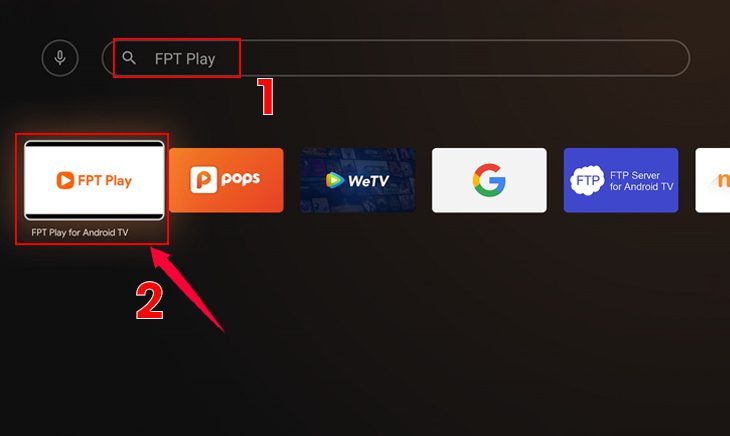Open the FTP Server for Android TV tile
730x436 pixels.
tap(621, 180)
